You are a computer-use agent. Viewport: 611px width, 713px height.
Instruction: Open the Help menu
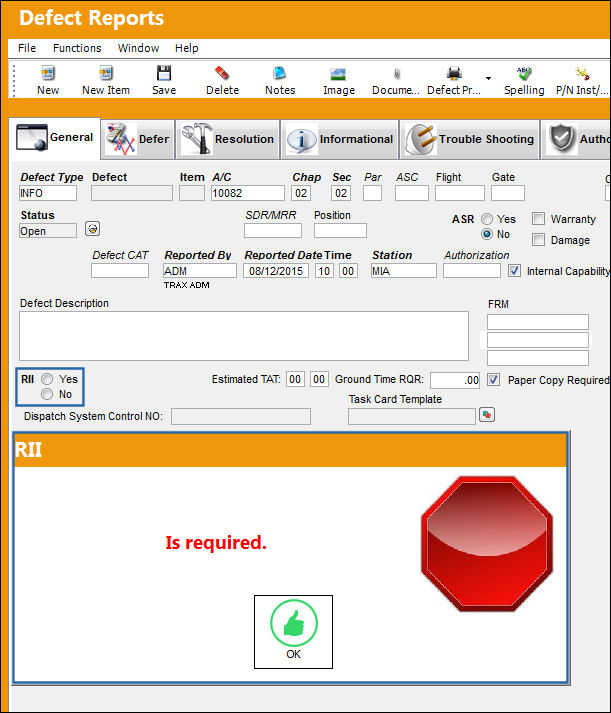tap(186, 48)
